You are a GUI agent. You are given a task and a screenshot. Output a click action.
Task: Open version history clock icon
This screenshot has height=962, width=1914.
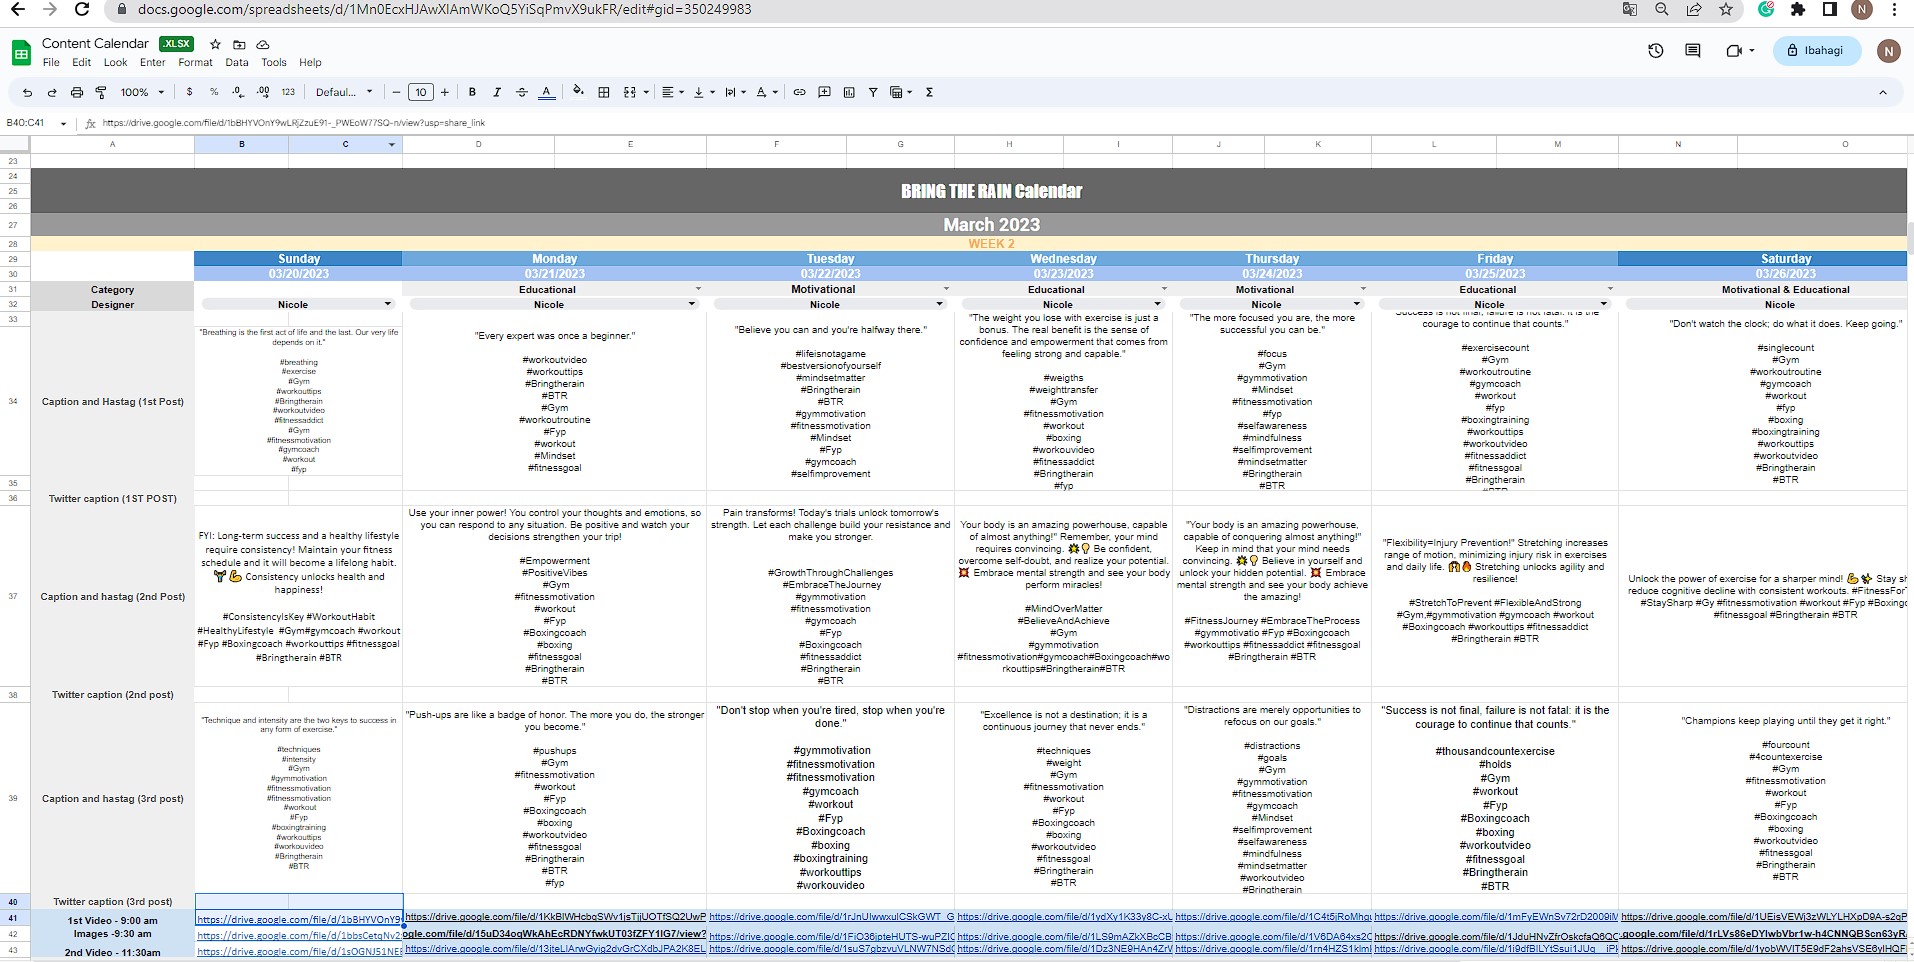(1656, 50)
